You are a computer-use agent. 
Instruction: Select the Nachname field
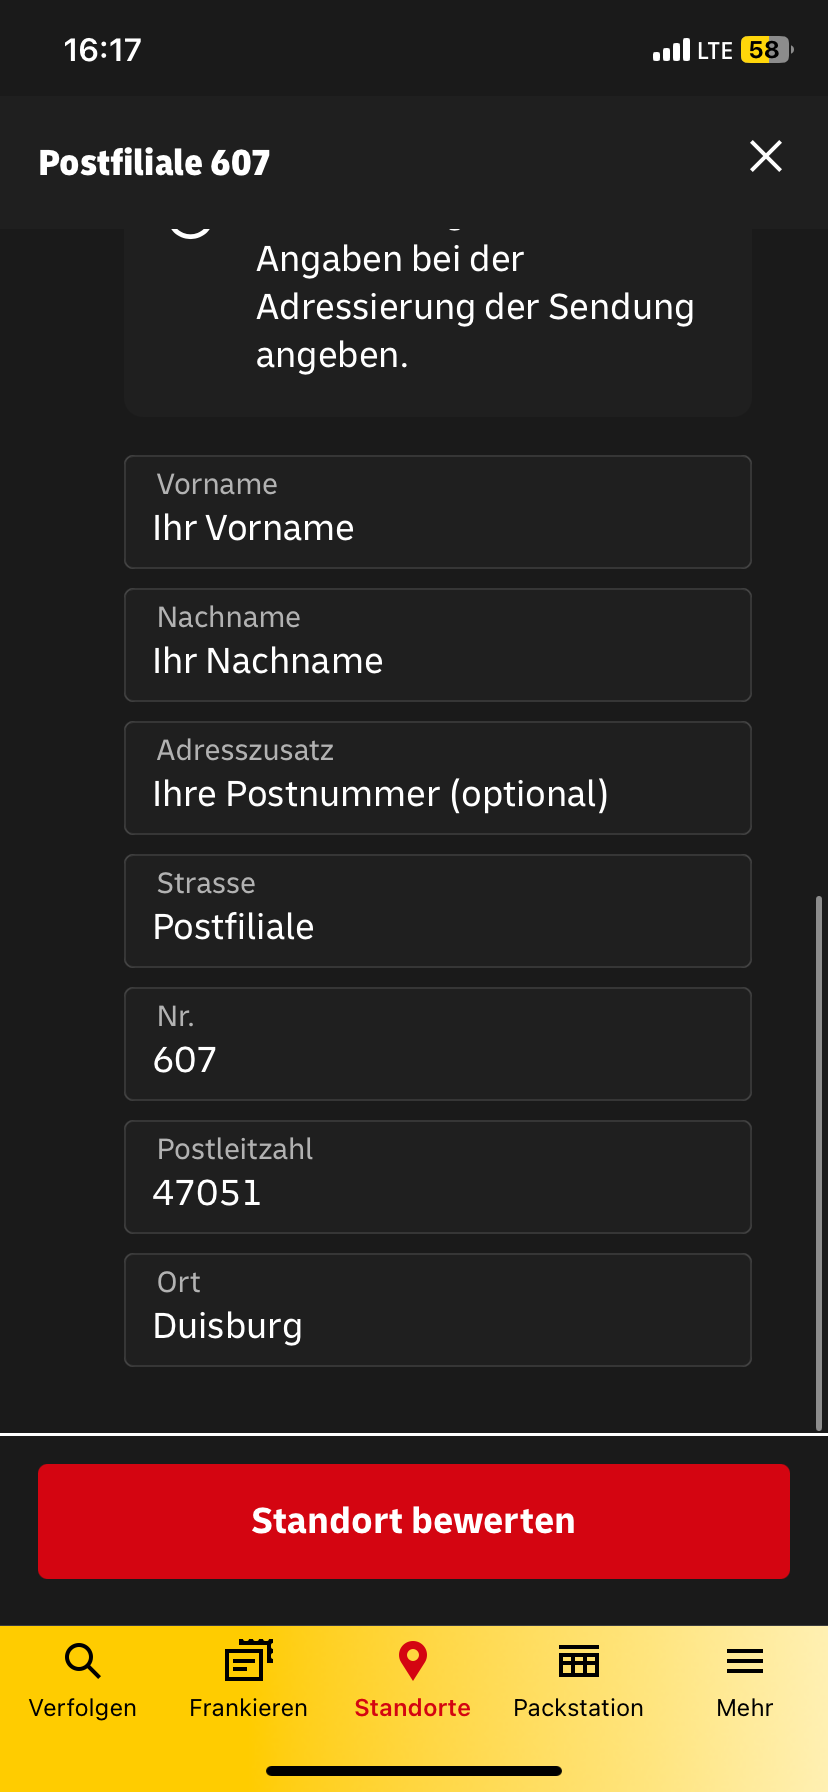click(x=437, y=645)
